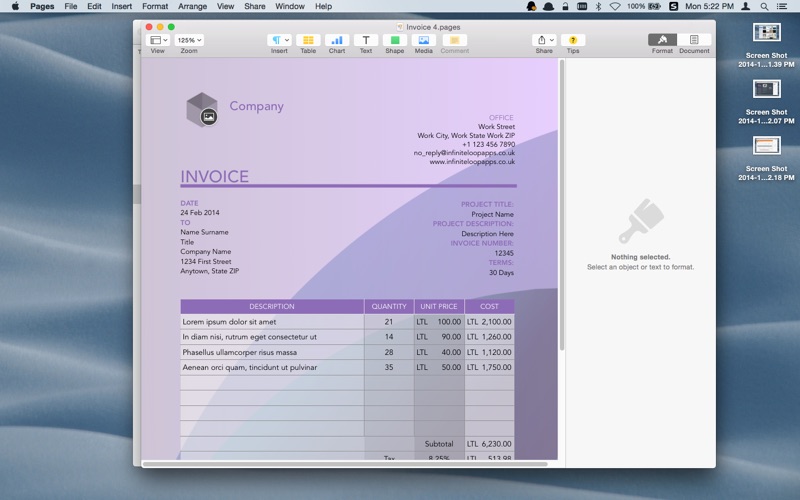The height and width of the screenshot is (500, 800).
Task: Show the Tips coaching hints
Action: coord(573,40)
